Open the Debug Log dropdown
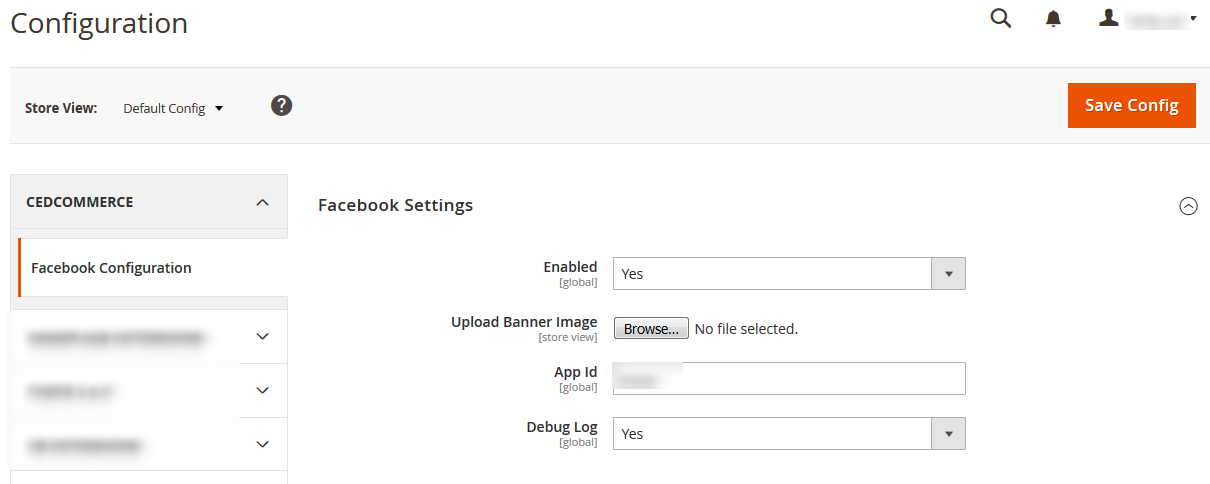 tap(789, 433)
